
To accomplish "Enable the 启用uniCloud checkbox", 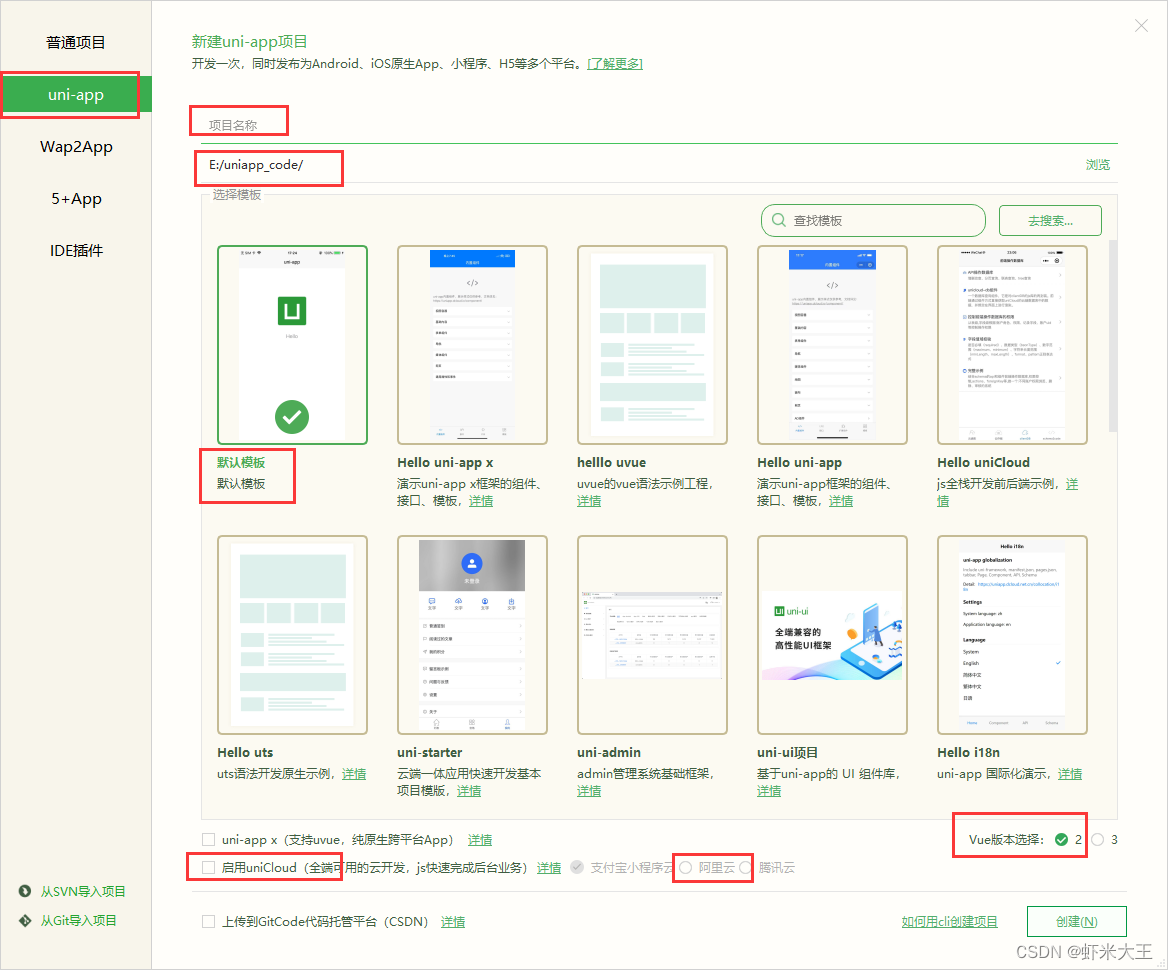I will point(209,867).
